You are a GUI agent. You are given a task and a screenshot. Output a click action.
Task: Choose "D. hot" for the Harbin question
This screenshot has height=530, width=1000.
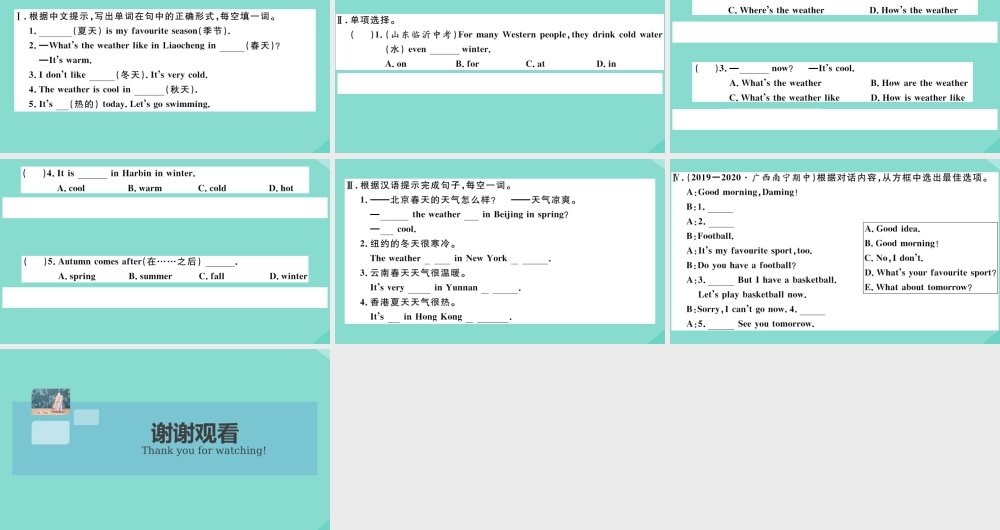pyautogui.click(x=281, y=188)
